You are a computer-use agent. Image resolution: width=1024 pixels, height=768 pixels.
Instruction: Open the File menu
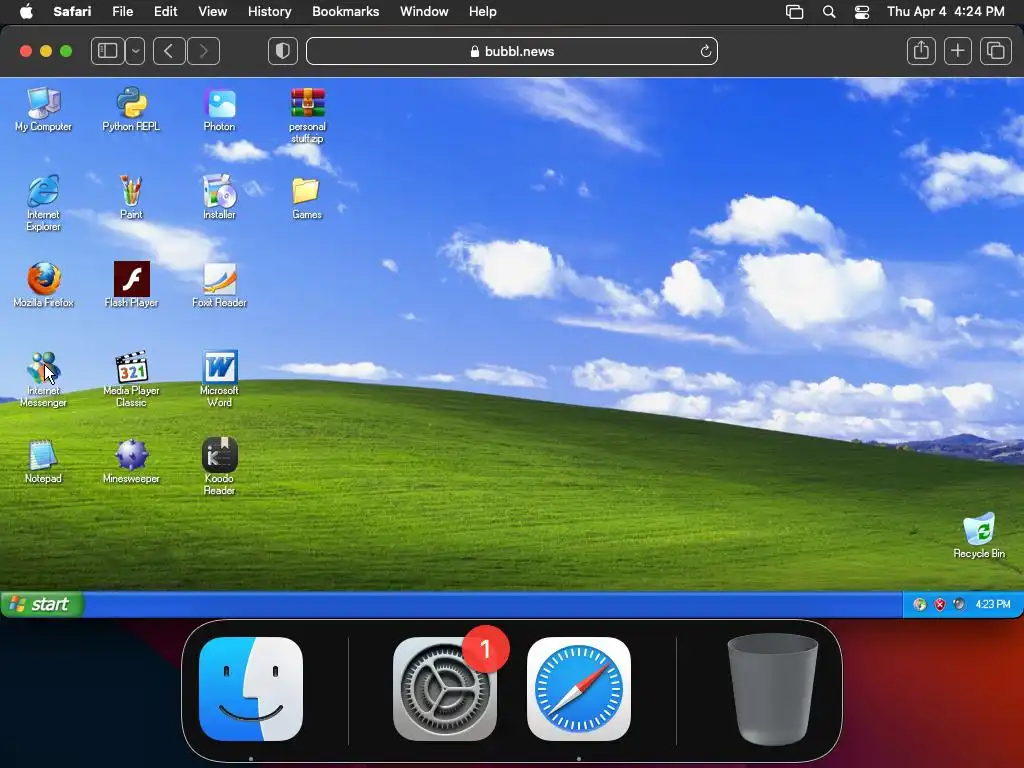(x=122, y=12)
